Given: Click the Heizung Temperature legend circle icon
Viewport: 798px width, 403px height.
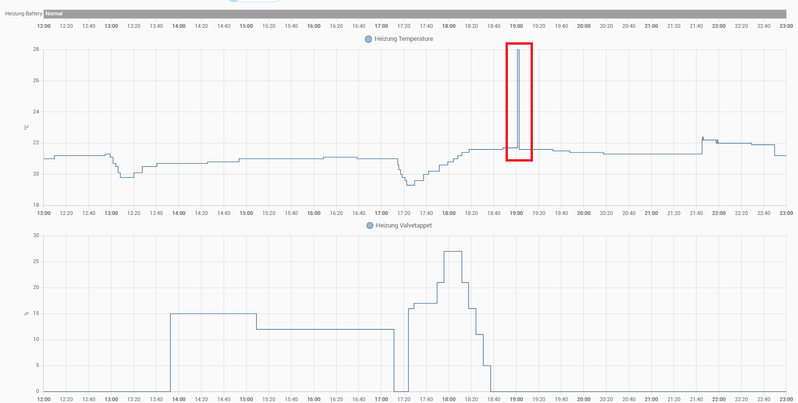Looking at the screenshot, I should [x=368, y=39].
